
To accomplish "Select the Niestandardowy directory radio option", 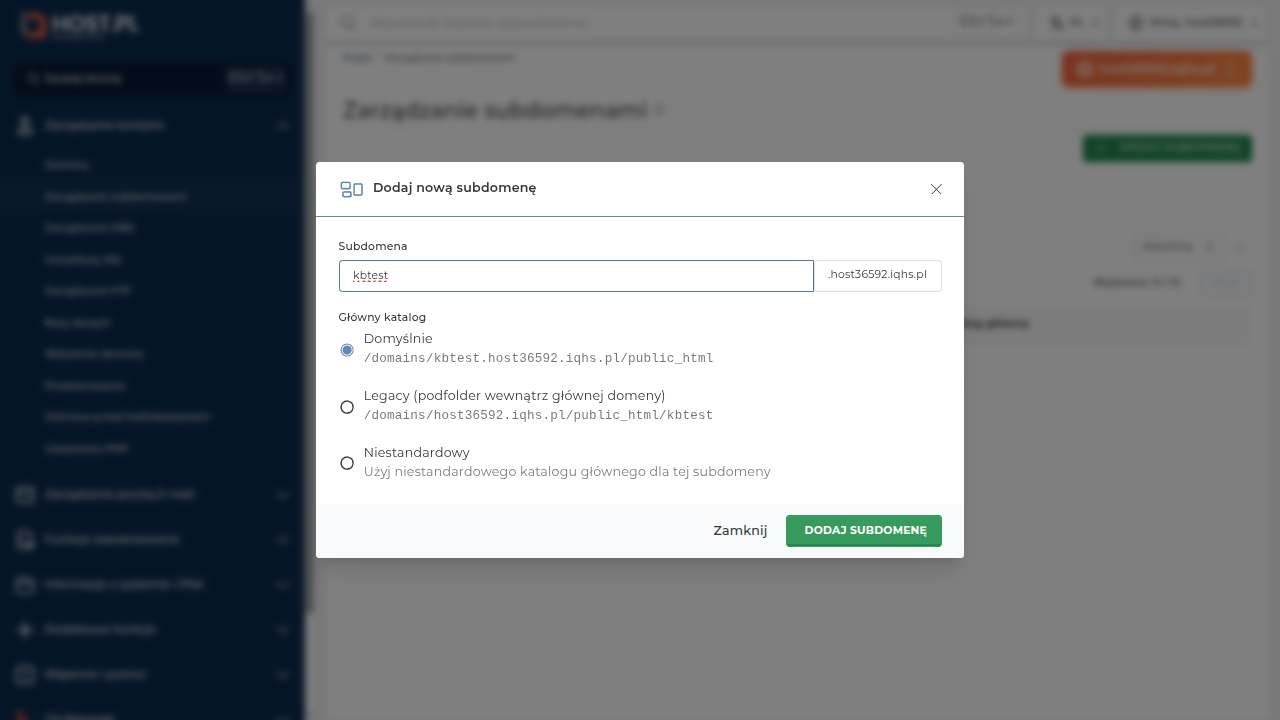I will click(x=347, y=463).
